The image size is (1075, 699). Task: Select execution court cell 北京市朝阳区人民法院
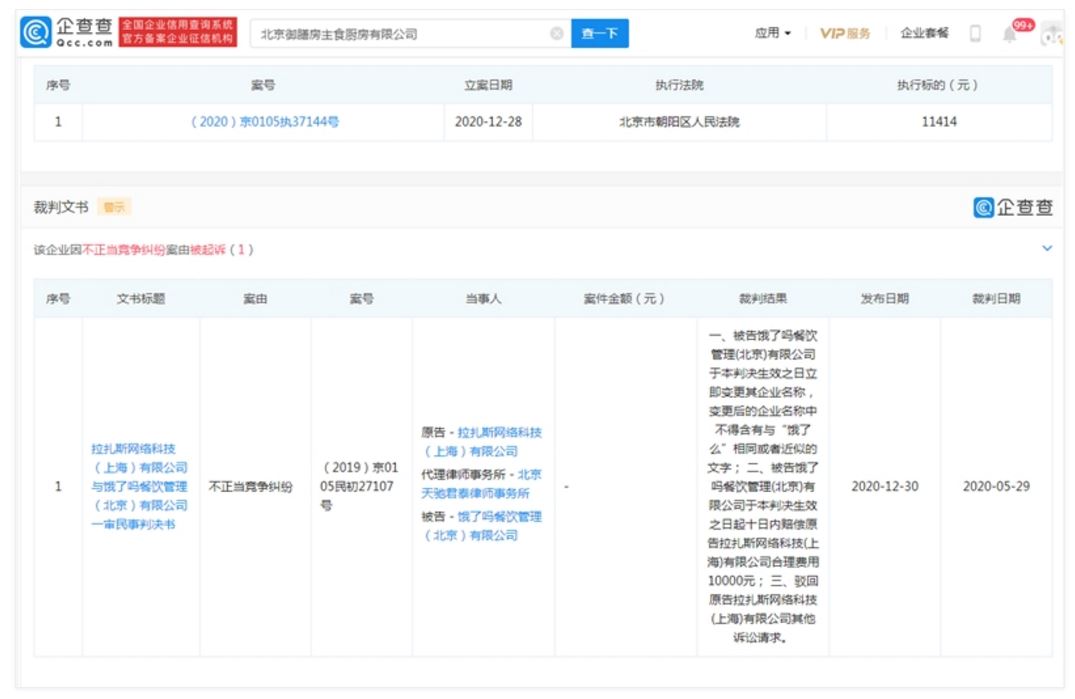679,121
